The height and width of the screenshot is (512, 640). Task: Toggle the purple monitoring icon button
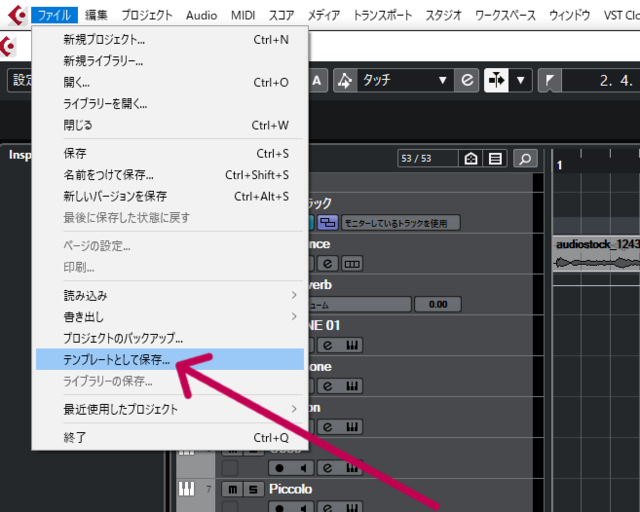(328, 223)
